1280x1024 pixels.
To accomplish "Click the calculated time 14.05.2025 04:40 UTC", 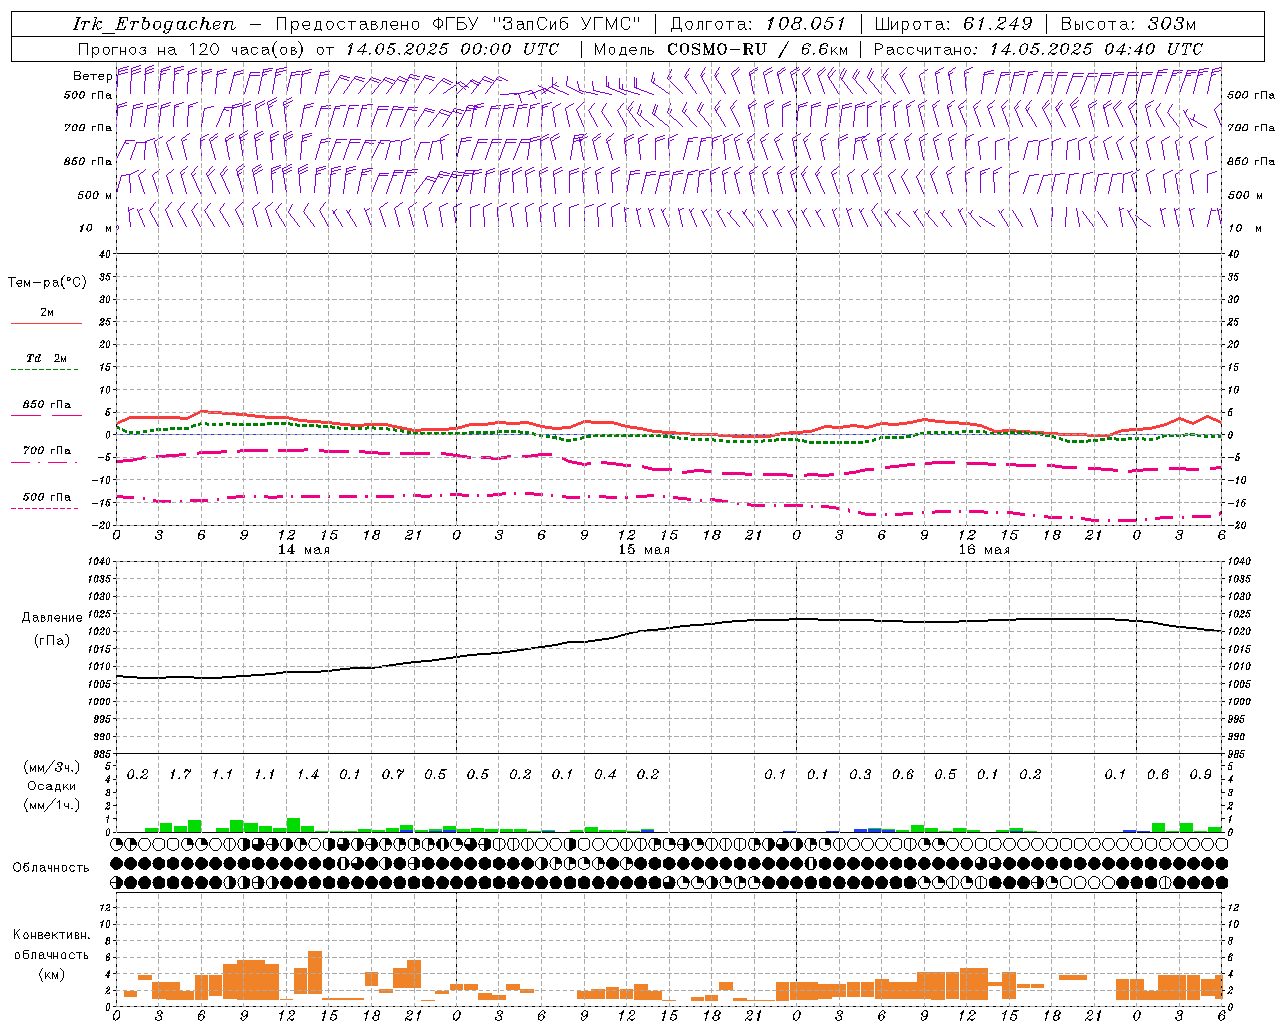I will pos(1097,49).
